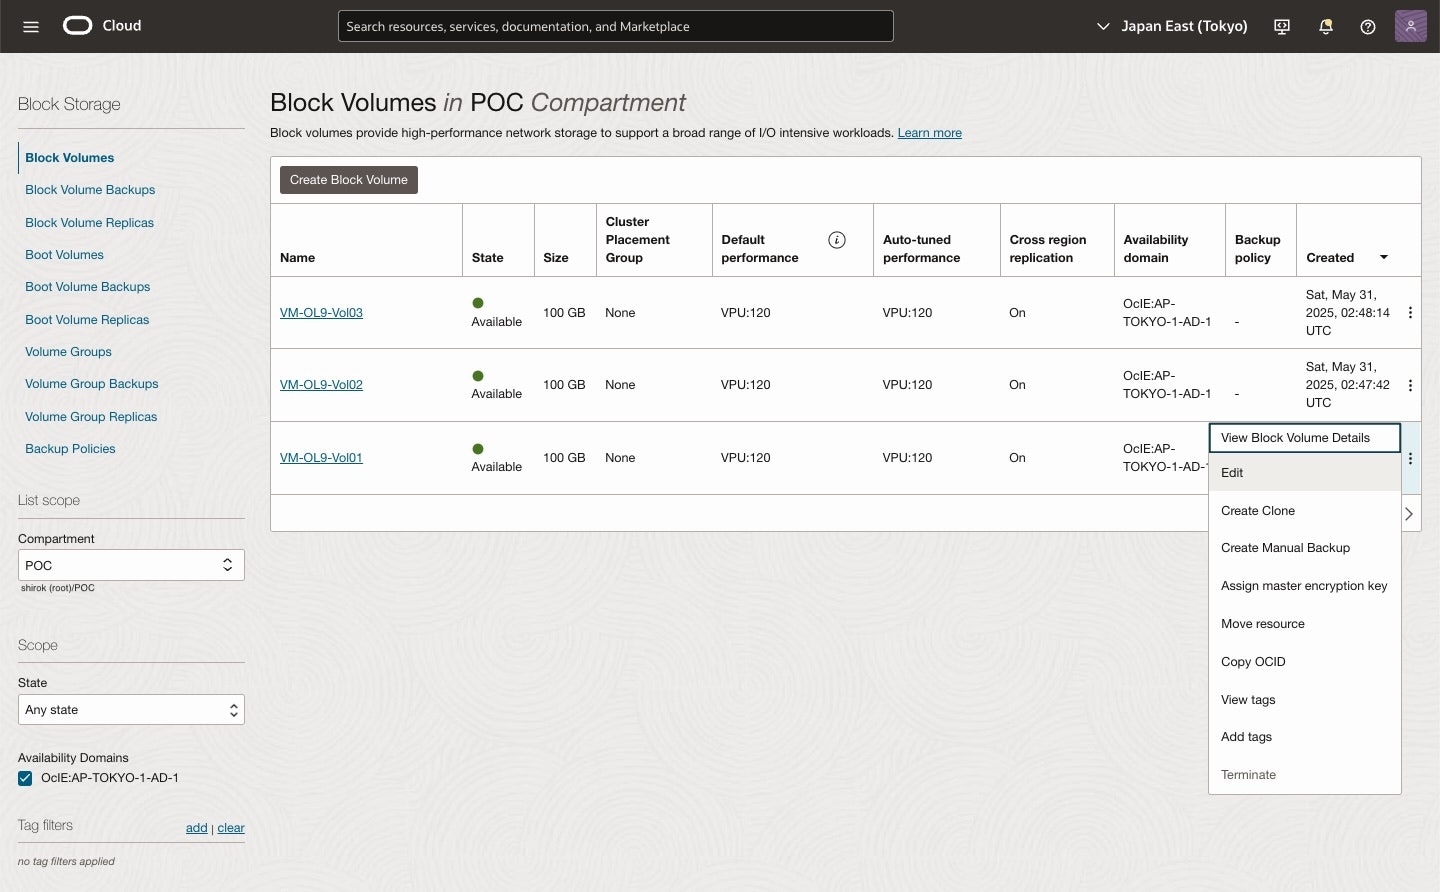Open the VM-OL9-Vol02 volume link
The height and width of the screenshot is (892, 1440).
(321, 385)
